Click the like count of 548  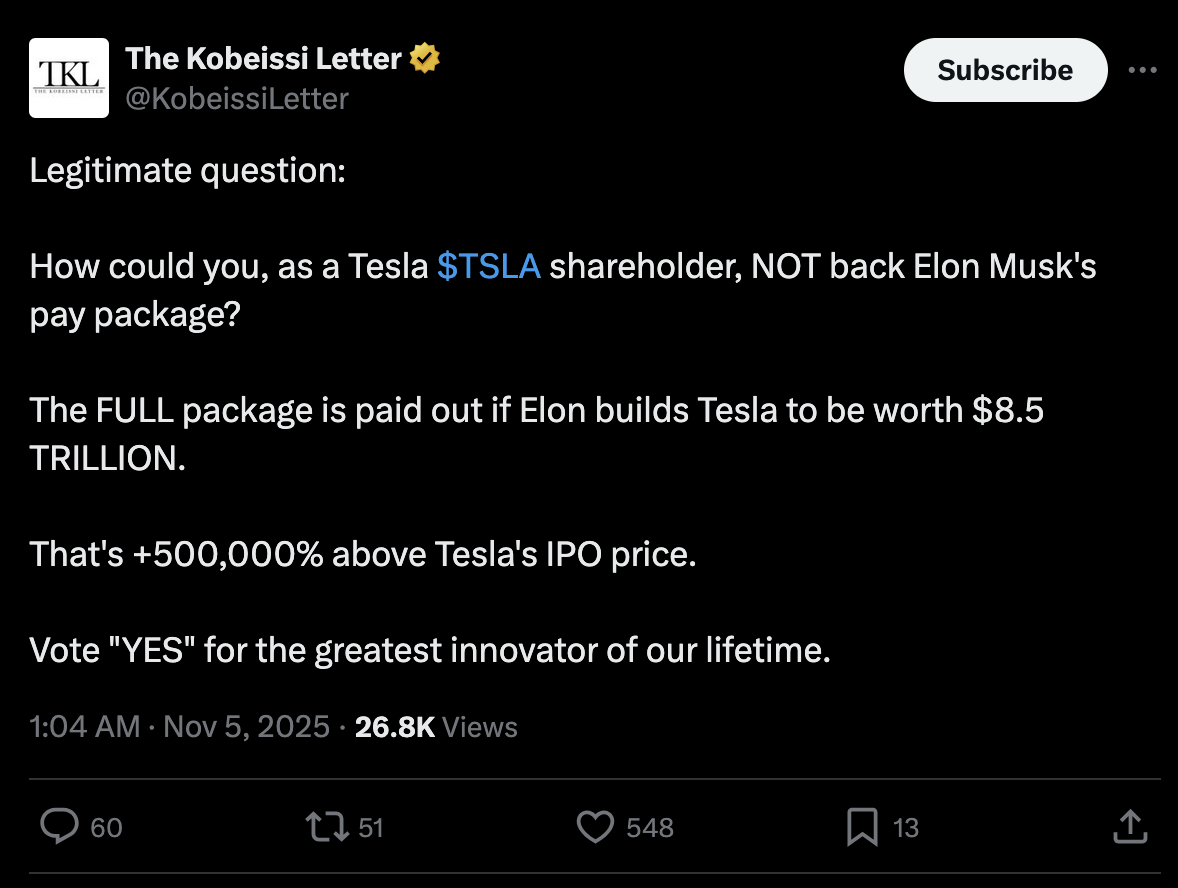(x=650, y=828)
